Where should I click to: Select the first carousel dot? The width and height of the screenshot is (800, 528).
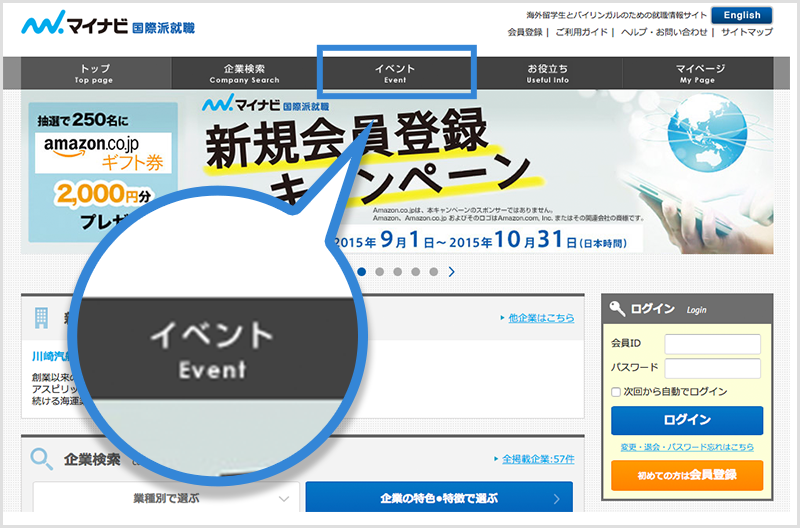[x=361, y=272]
